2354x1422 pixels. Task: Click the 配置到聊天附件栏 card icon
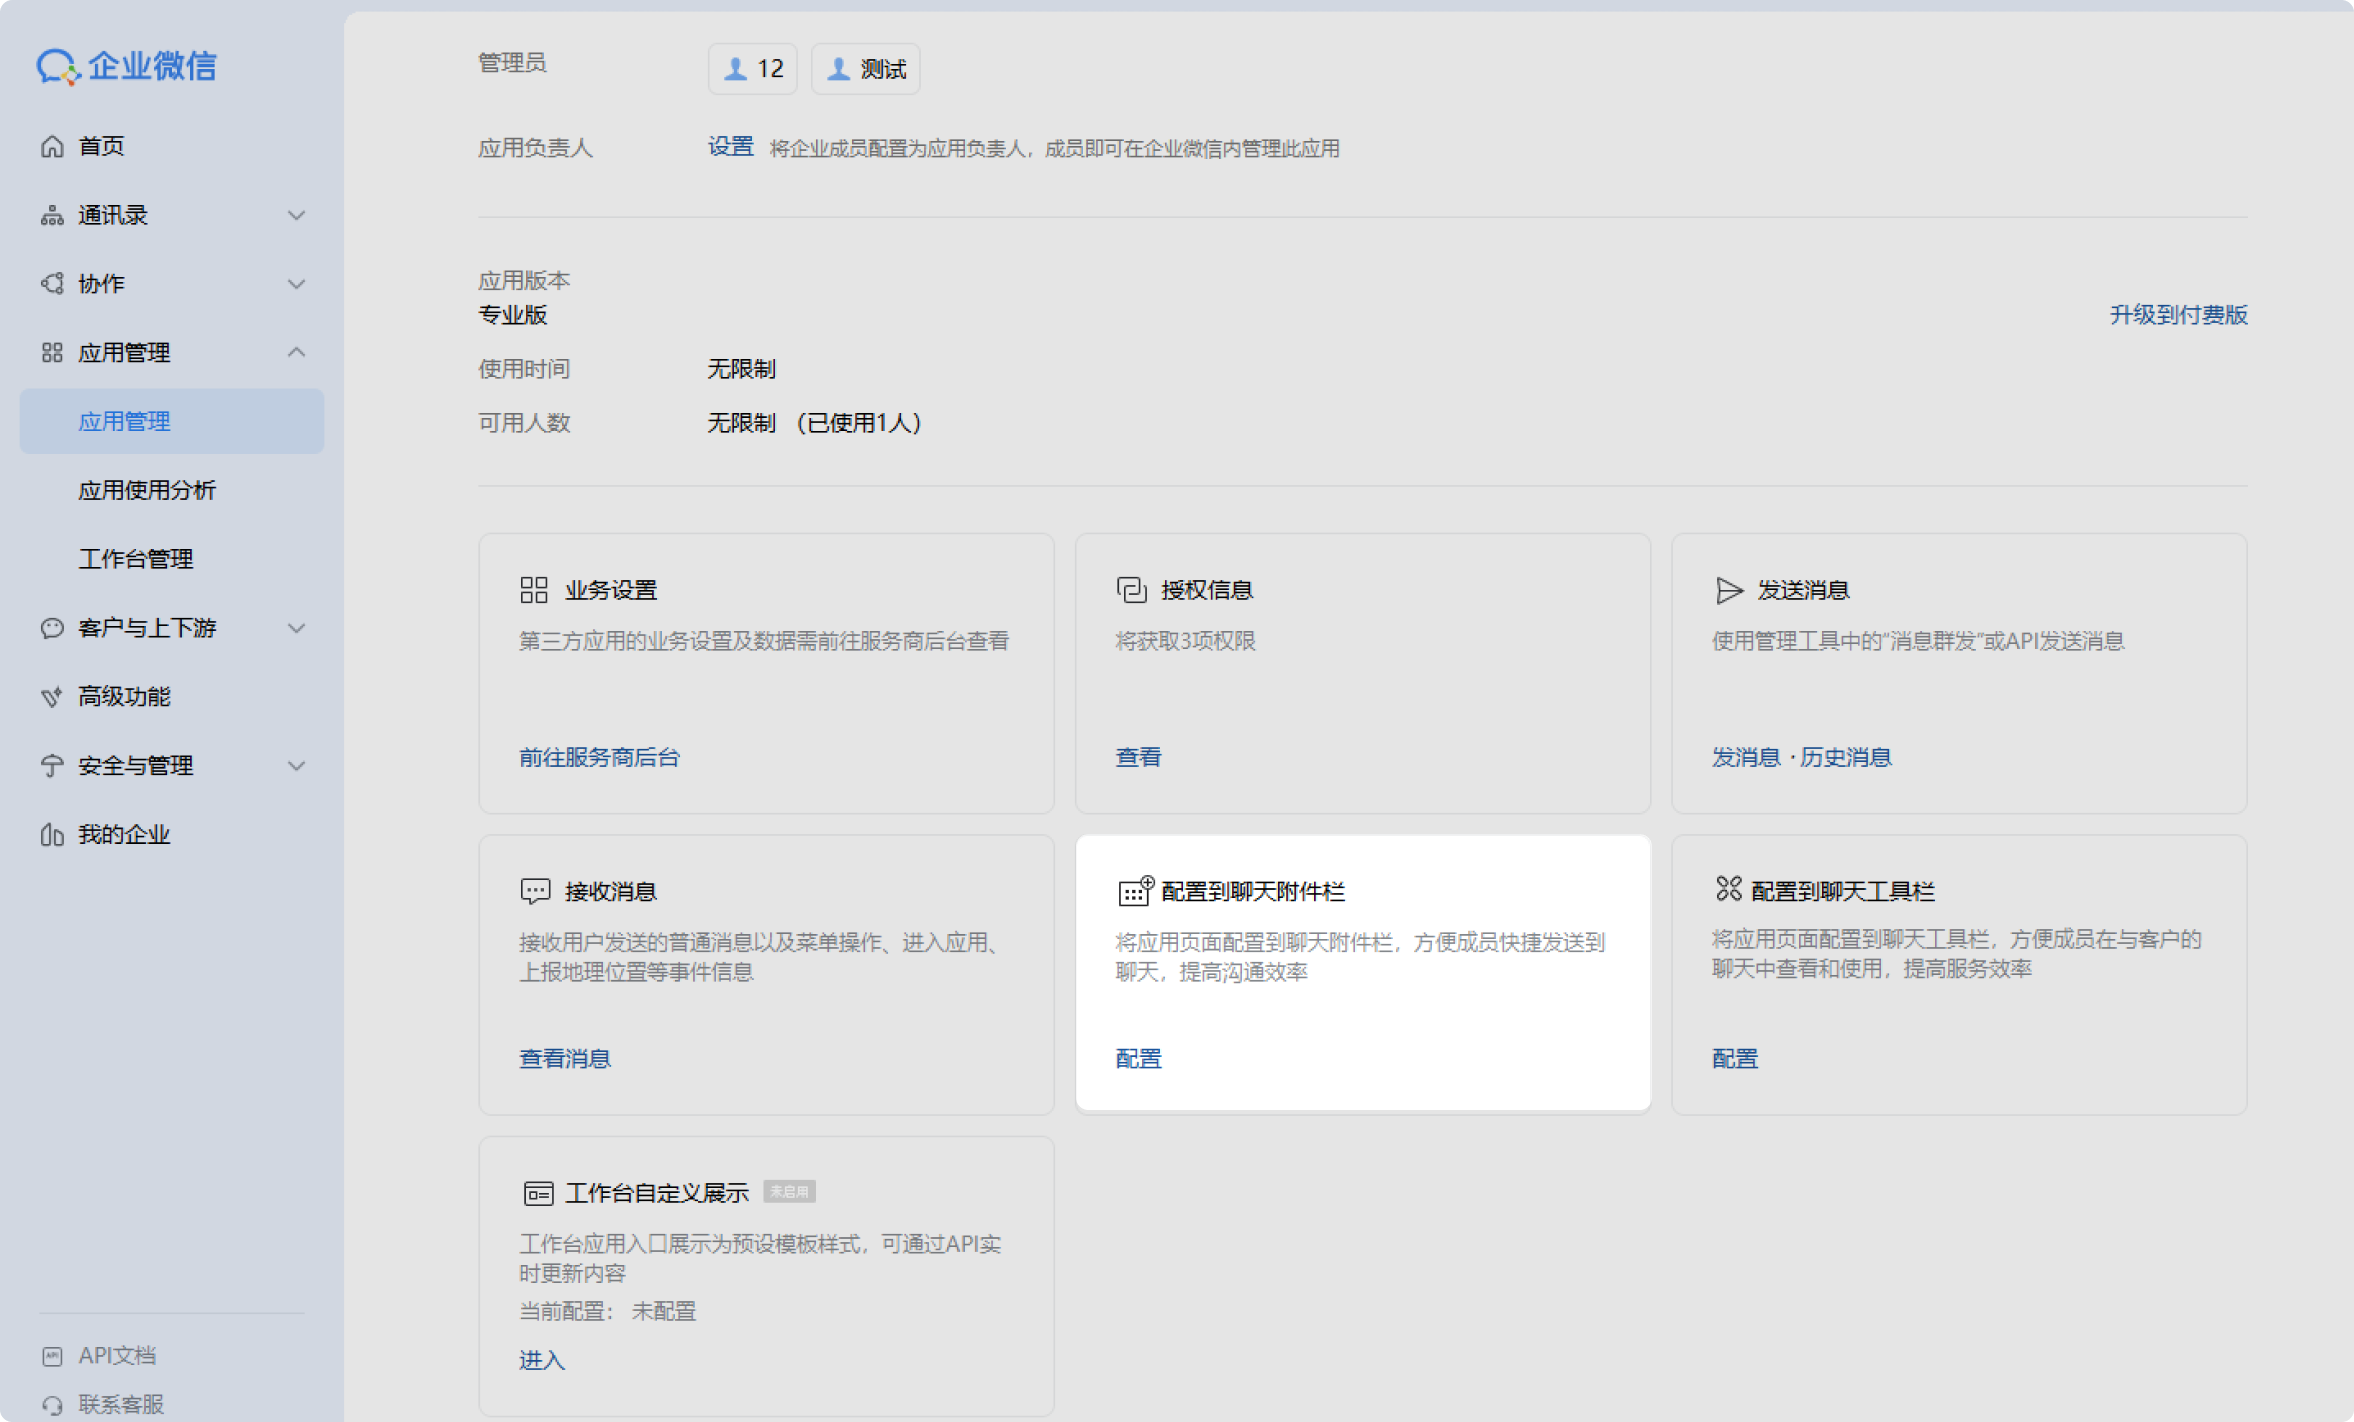(1135, 890)
